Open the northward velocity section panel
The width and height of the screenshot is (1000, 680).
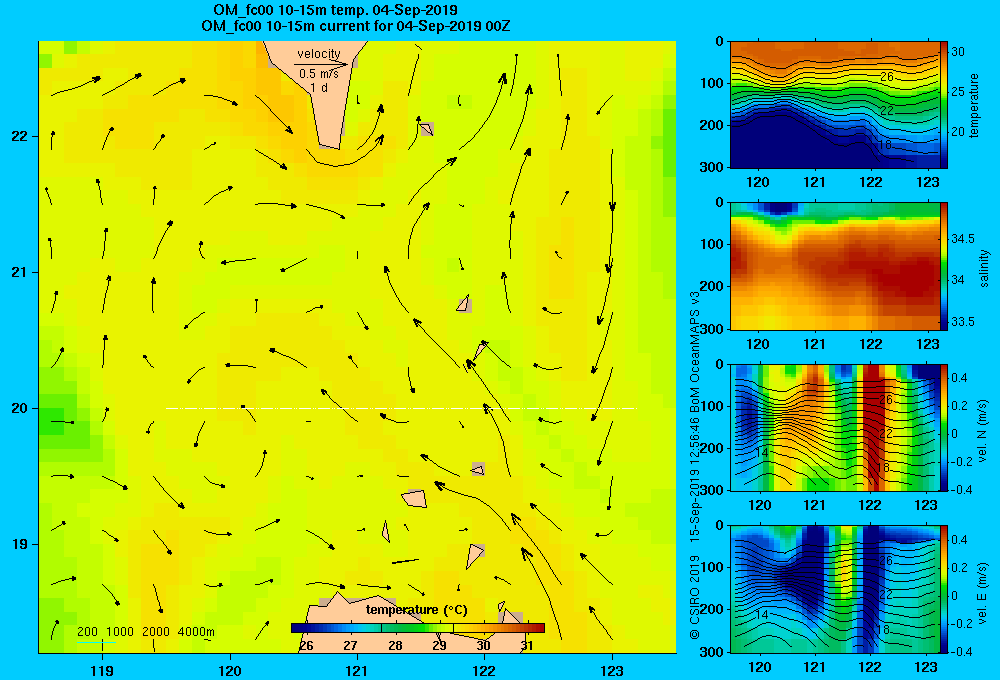point(834,427)
